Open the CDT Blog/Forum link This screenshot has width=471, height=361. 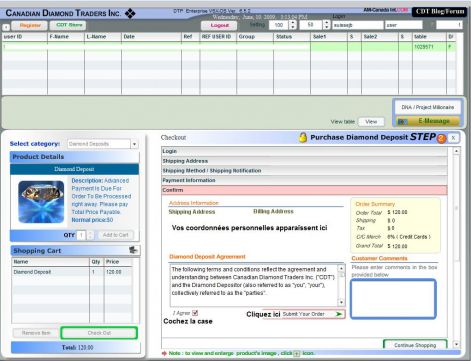click(x=439, y=12)
